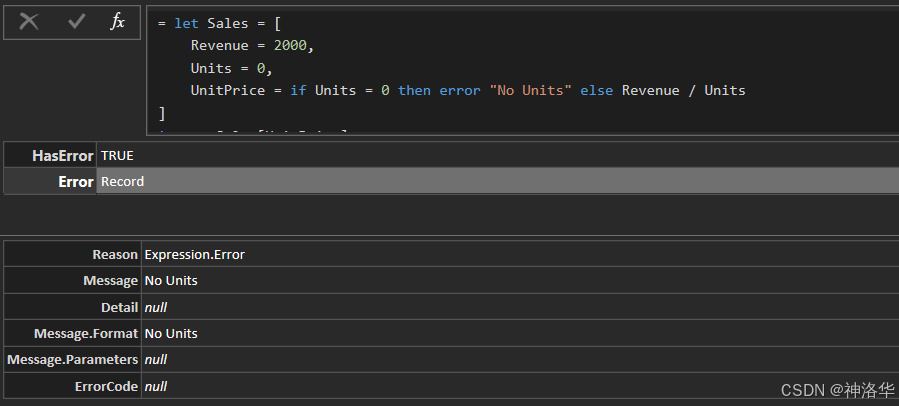Click inside the formula editor on the Revenue line
The height and width of the screenshot is (406, 899).
point(252,45)
